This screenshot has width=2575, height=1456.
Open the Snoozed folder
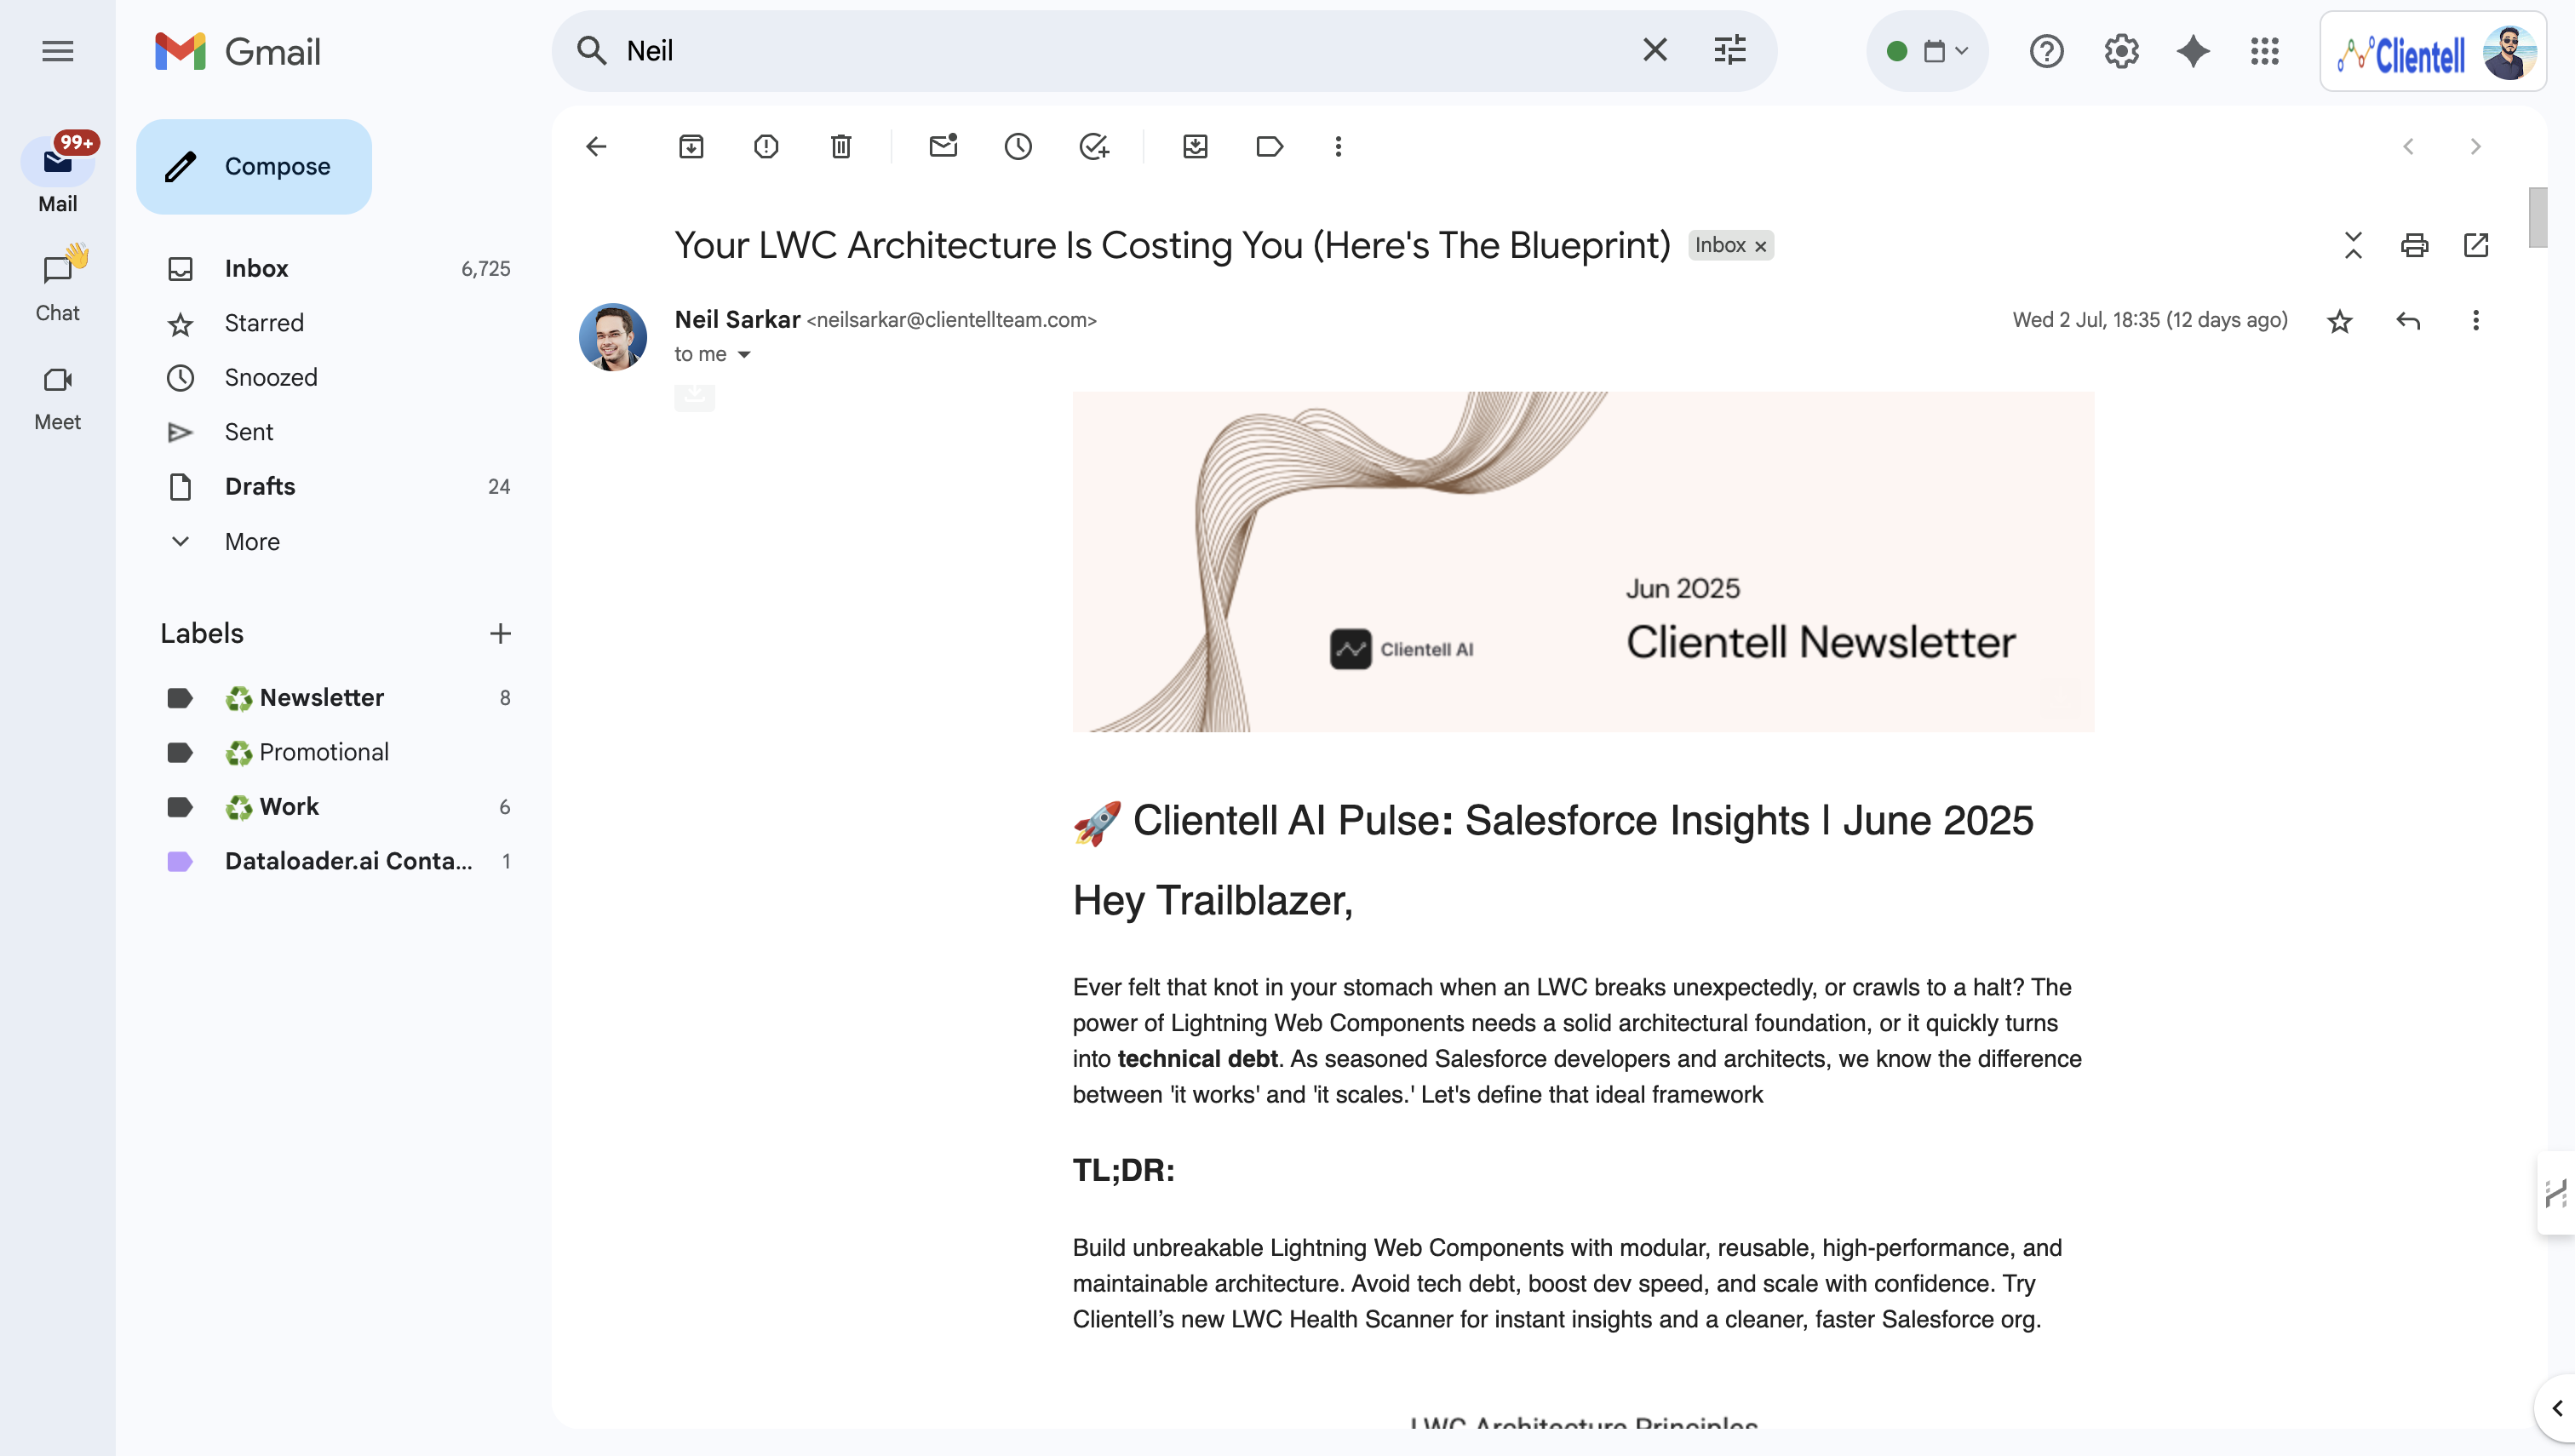(335, 378)
